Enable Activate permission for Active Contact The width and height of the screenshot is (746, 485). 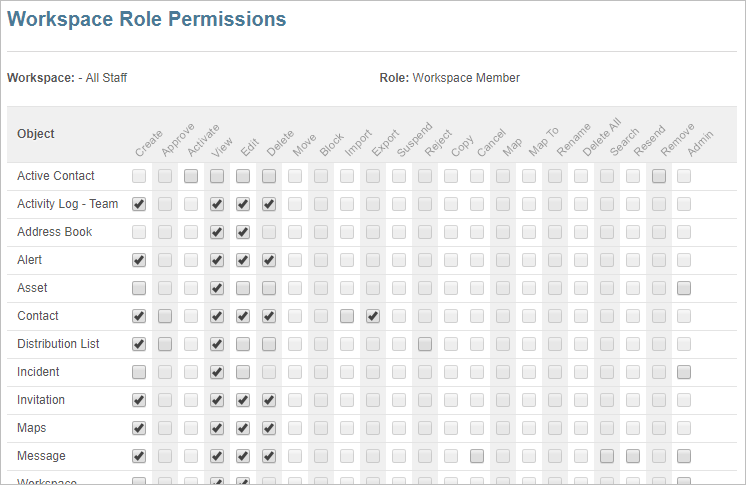point(191,176)
